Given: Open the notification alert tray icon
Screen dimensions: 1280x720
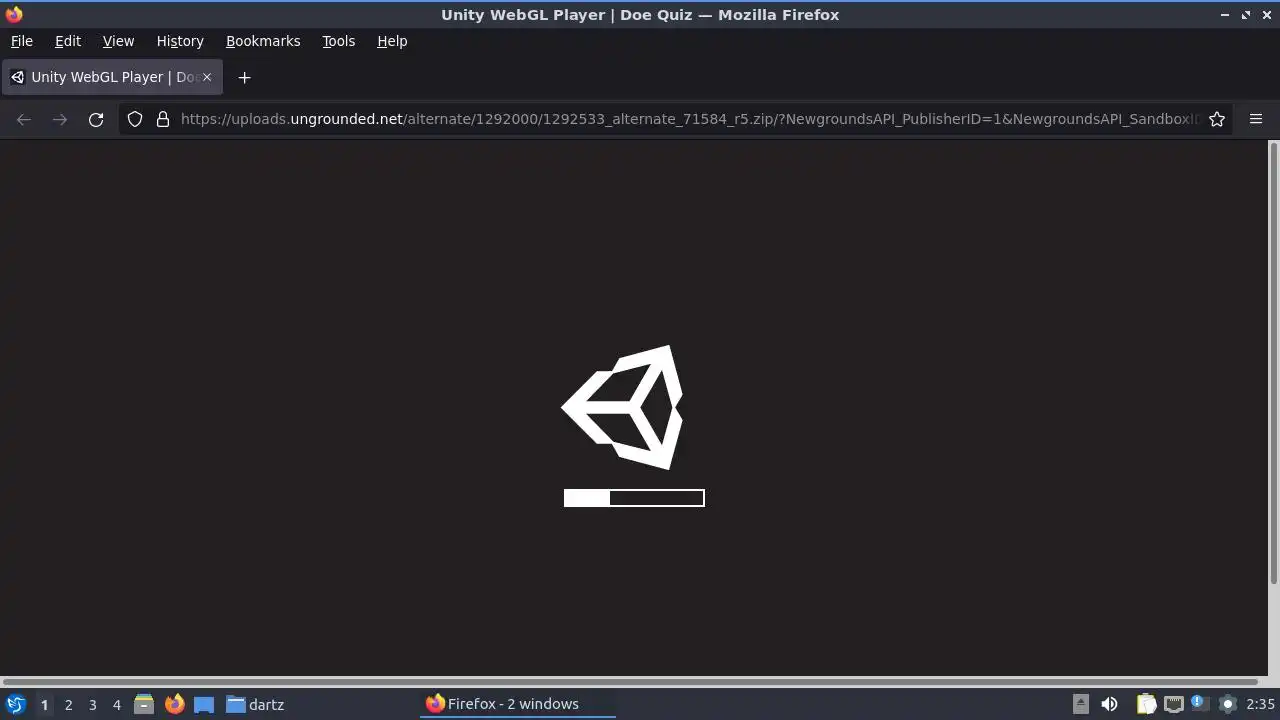Looking at the screenshot, I should pos(1199,704).
